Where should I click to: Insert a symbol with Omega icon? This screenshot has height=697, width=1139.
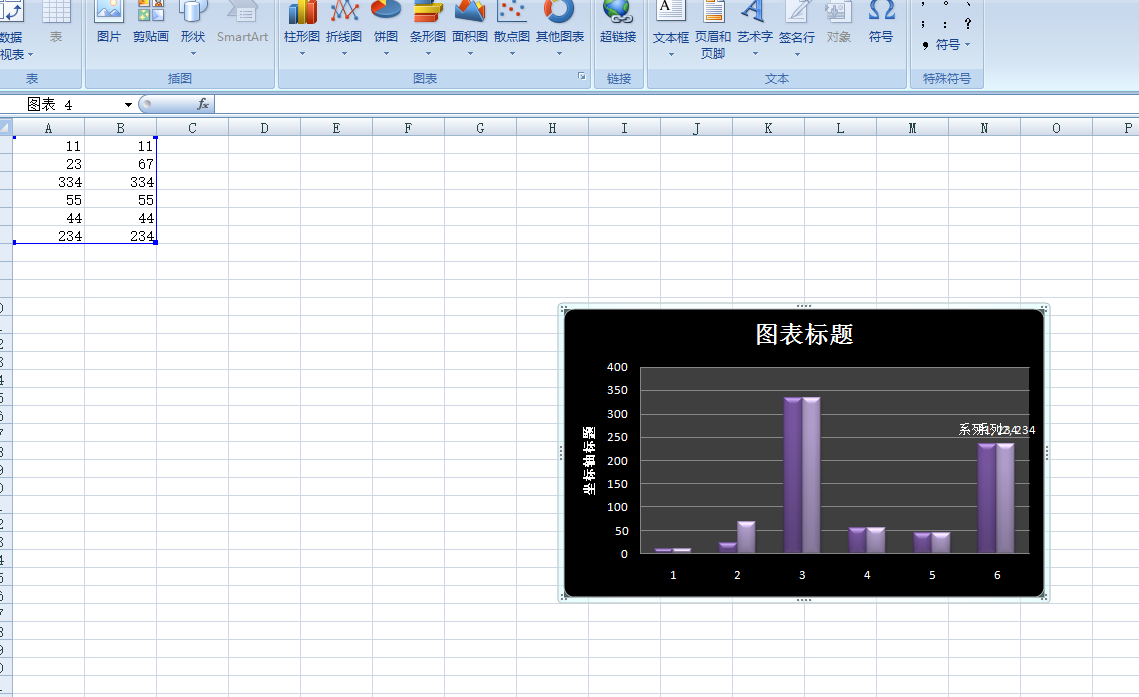pos(881,23)
